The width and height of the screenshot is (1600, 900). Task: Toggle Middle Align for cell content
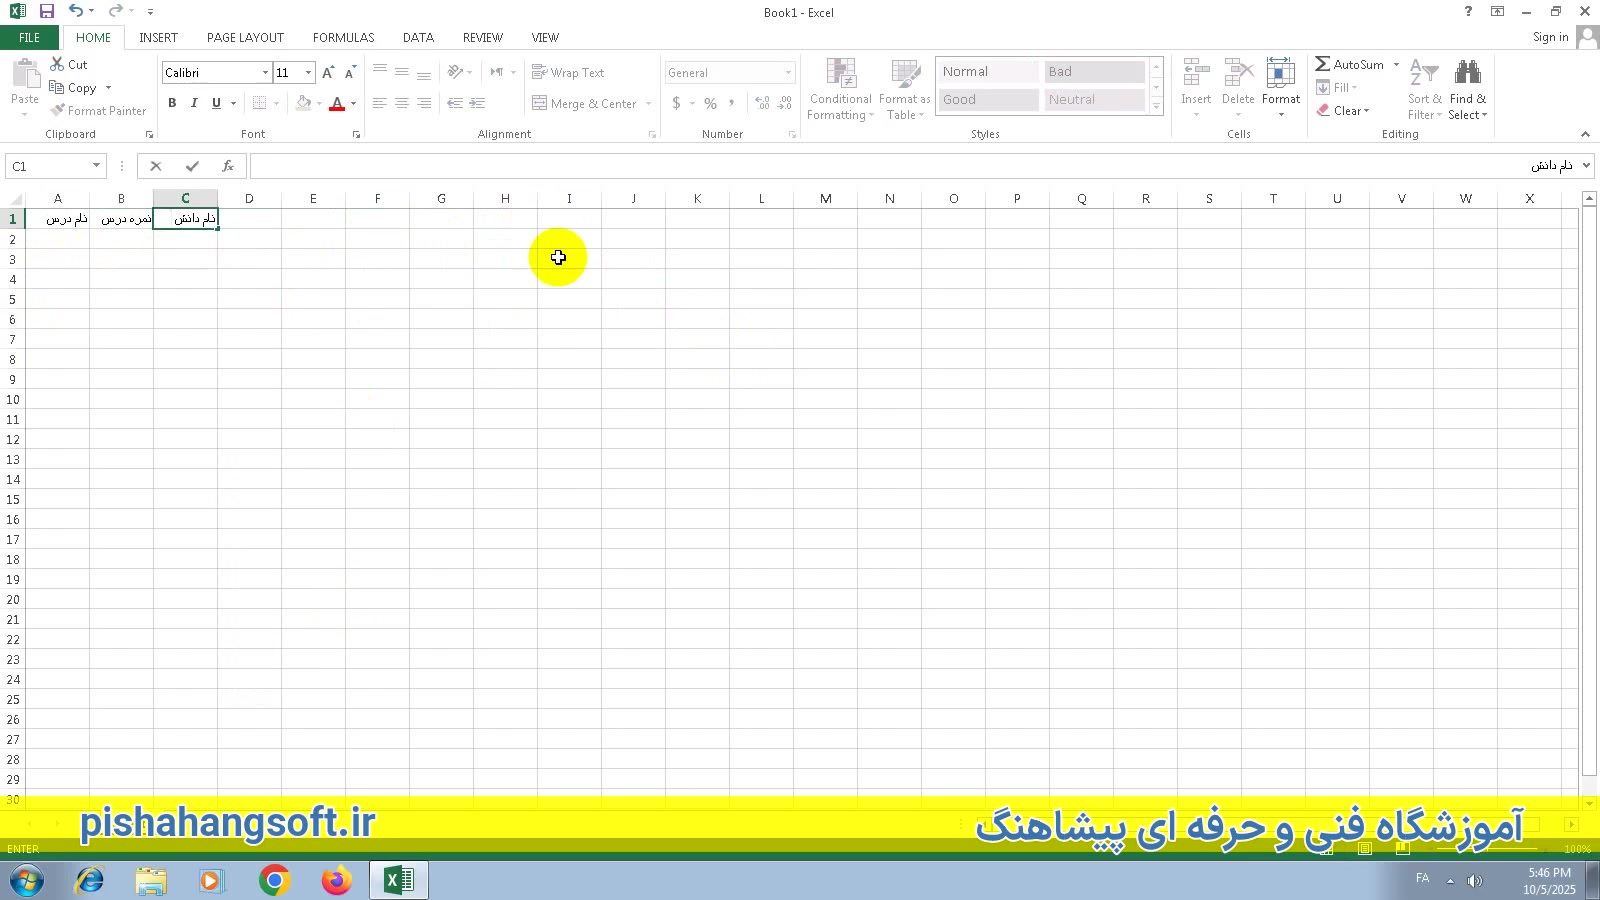(402, 72)
